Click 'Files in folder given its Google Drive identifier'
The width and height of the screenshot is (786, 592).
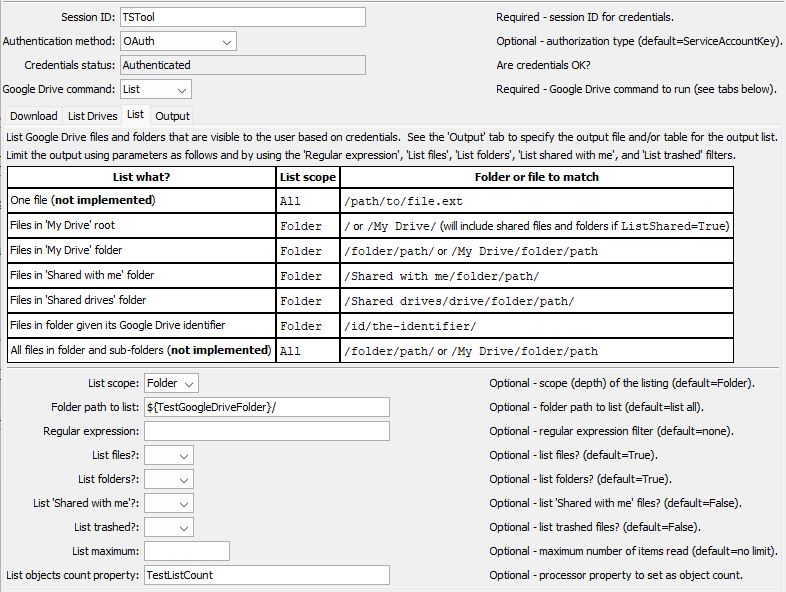(141, 326)
